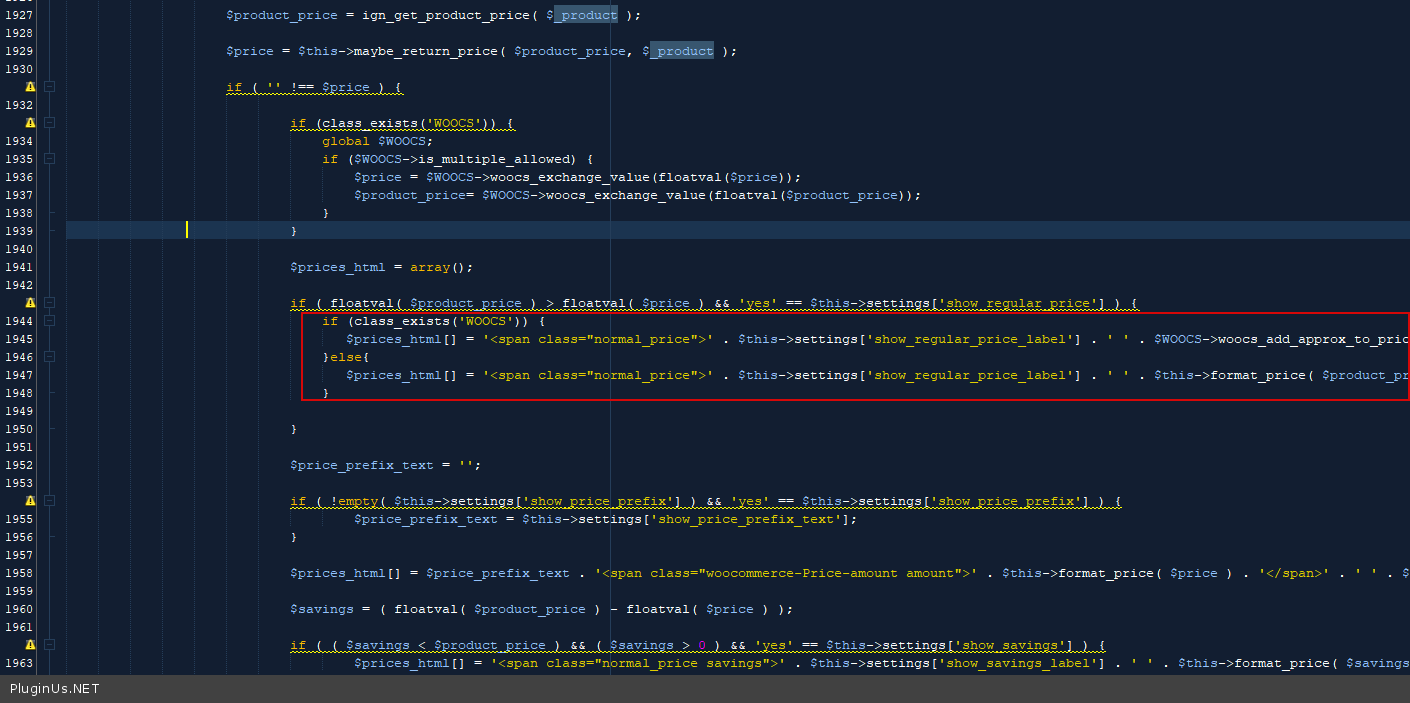1410x703 pixels.
Task: Collapse the fold at line 1944
Action: (49, 321)
